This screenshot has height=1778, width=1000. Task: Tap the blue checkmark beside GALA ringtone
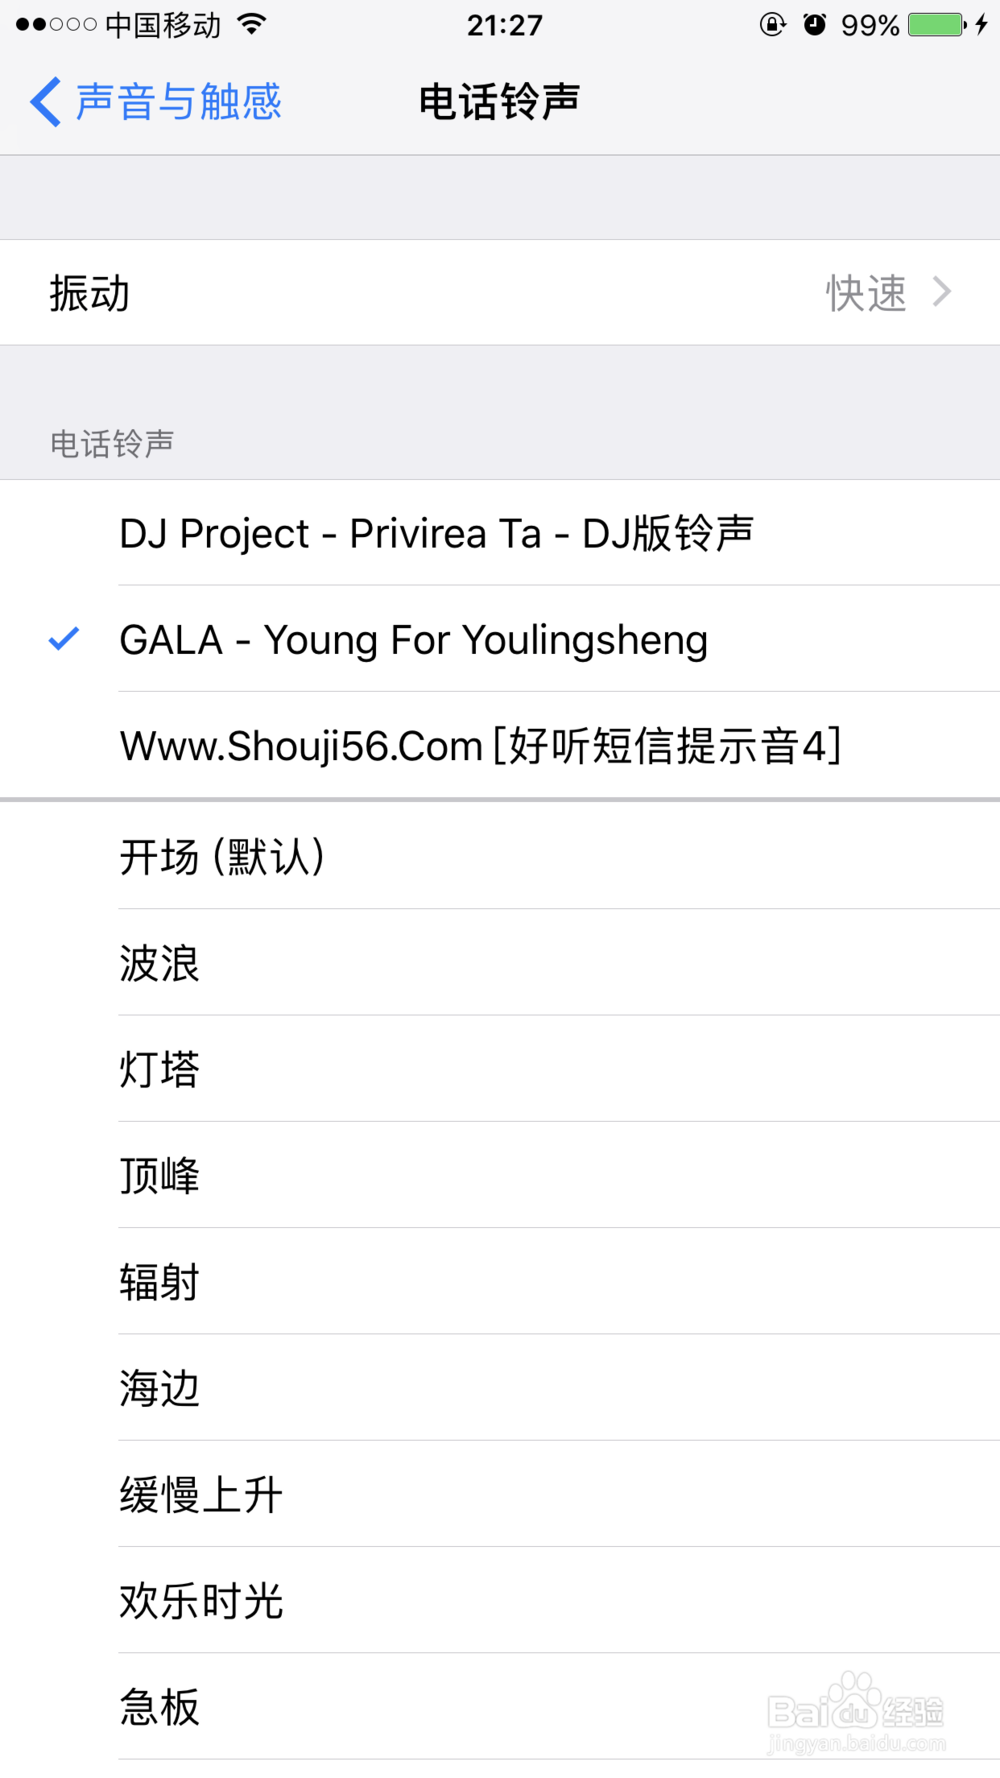click(64, 638)
